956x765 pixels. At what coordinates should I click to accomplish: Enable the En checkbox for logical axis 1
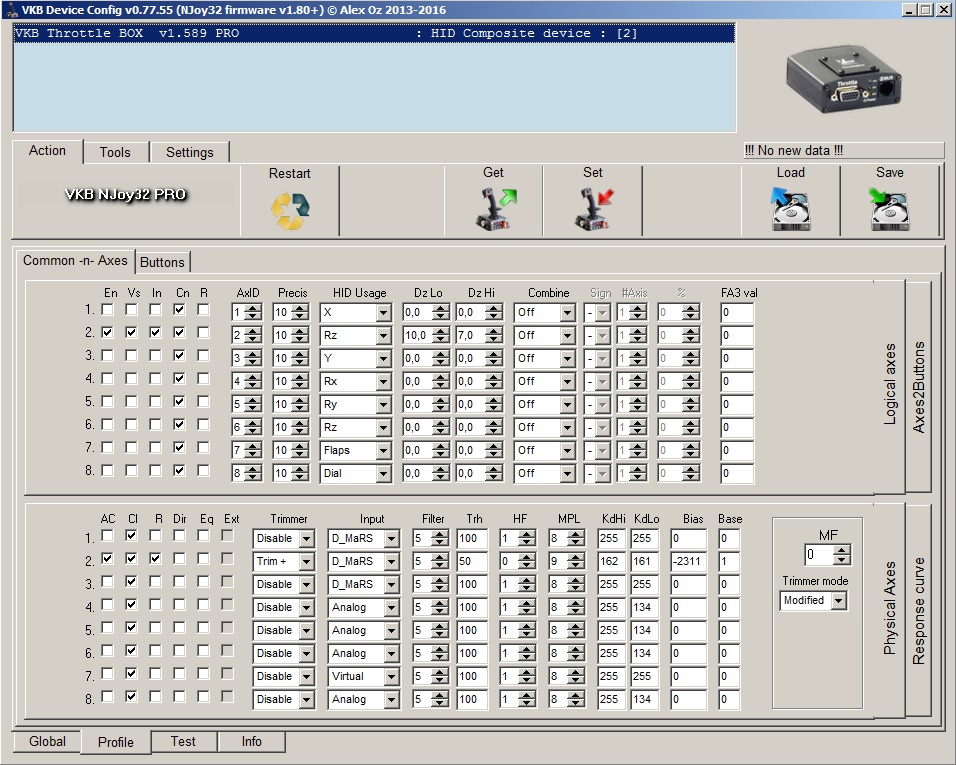click(107, 310)
